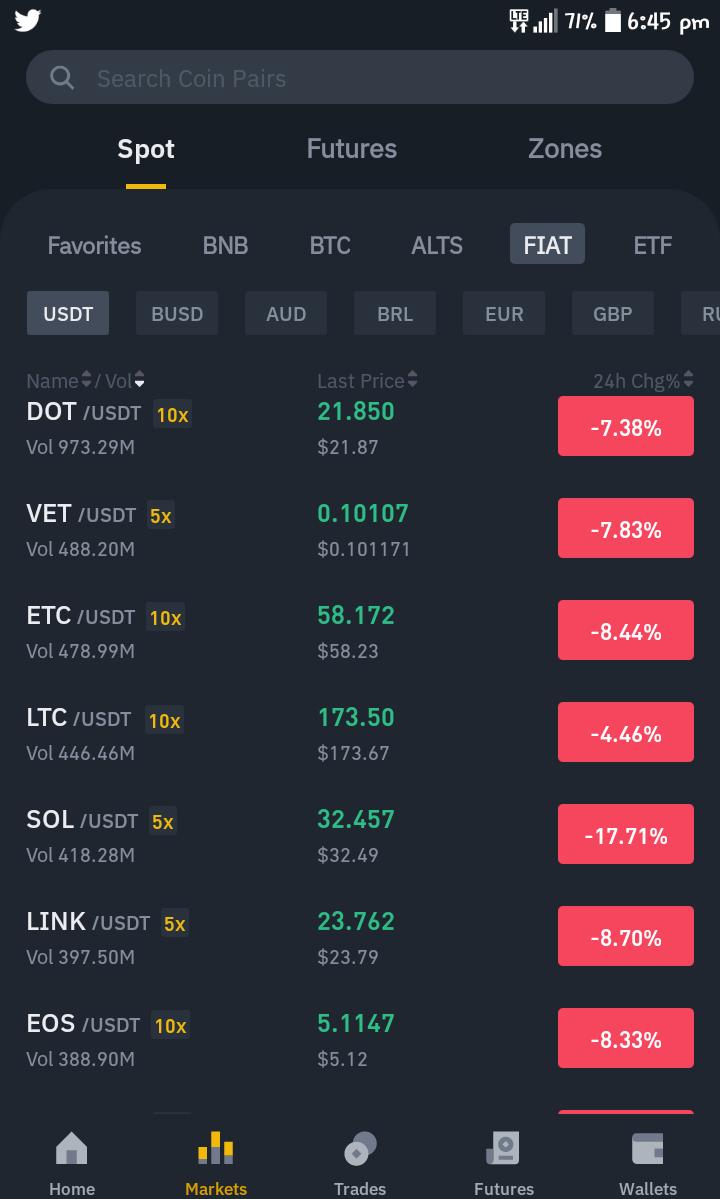Sort list by Last Price arrows
The height and width of the screenshot is (1199, 720).
click(x=413, y=379)
